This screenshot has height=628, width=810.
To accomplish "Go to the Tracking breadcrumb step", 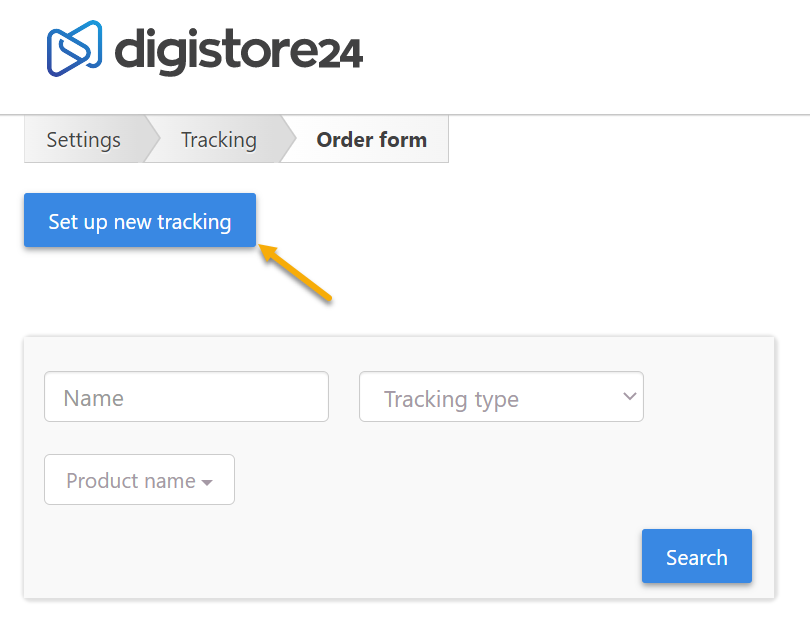I will point(218,140).
